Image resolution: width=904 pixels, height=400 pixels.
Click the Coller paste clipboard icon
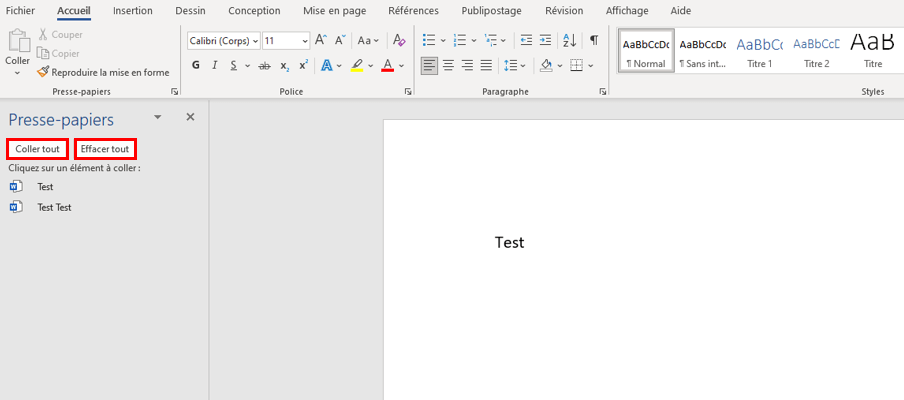click(18, 40)
